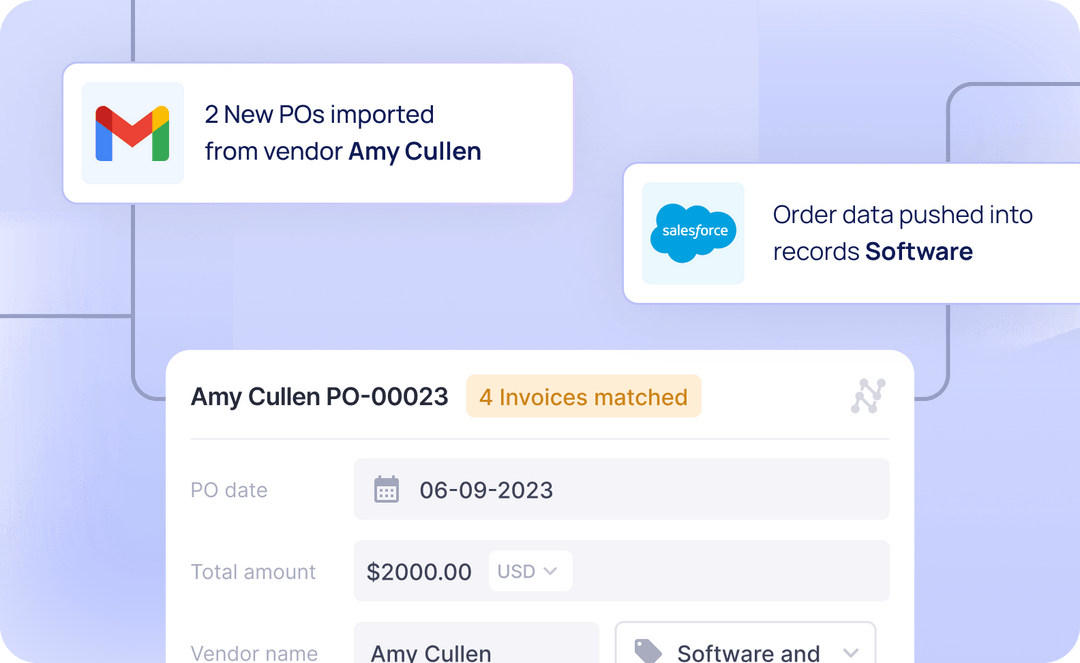Select the Salesforce icon on the order notification

[693, 232]
